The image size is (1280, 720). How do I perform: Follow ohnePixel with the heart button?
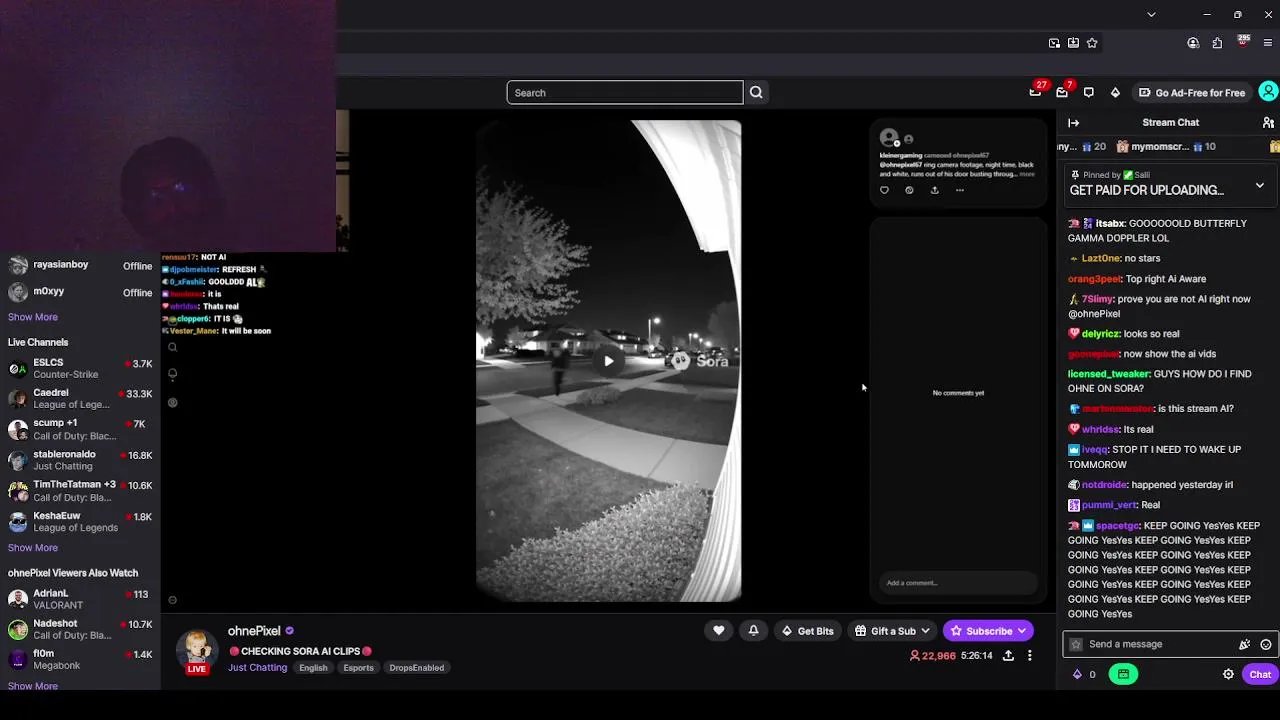[718, 630]
